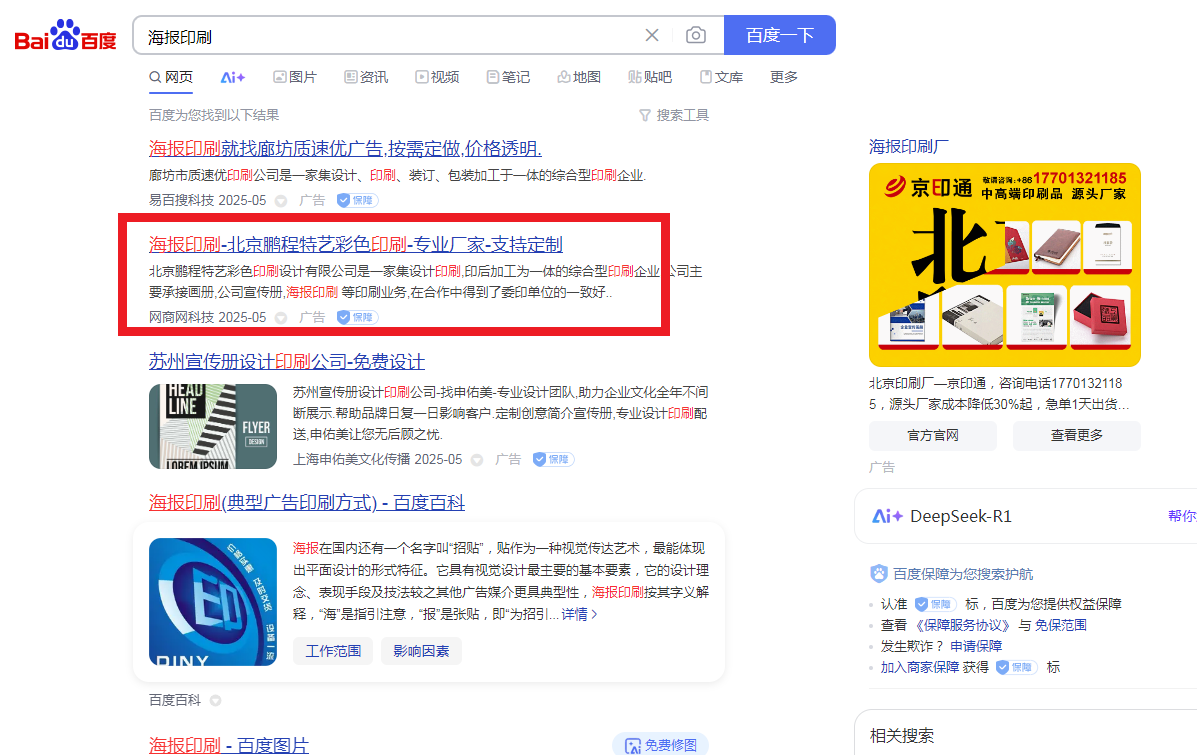Click the Baidu logo
The width and height of the screenshot is (1197, 755).
[66, 36]
